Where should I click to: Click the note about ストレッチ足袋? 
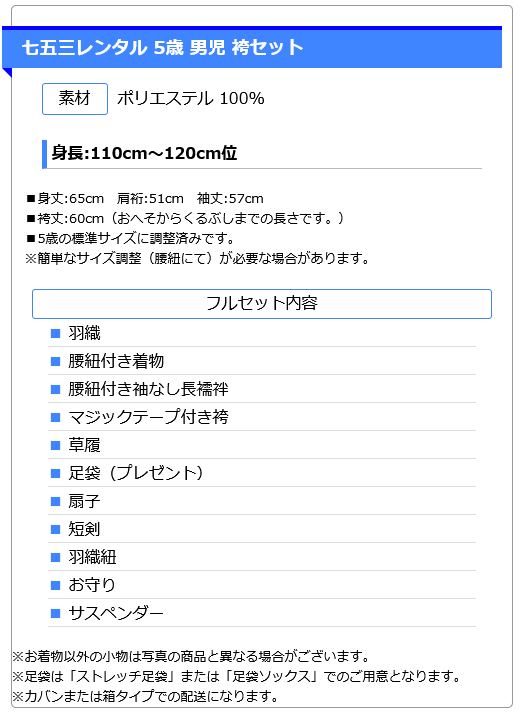[x=237, y=677]
